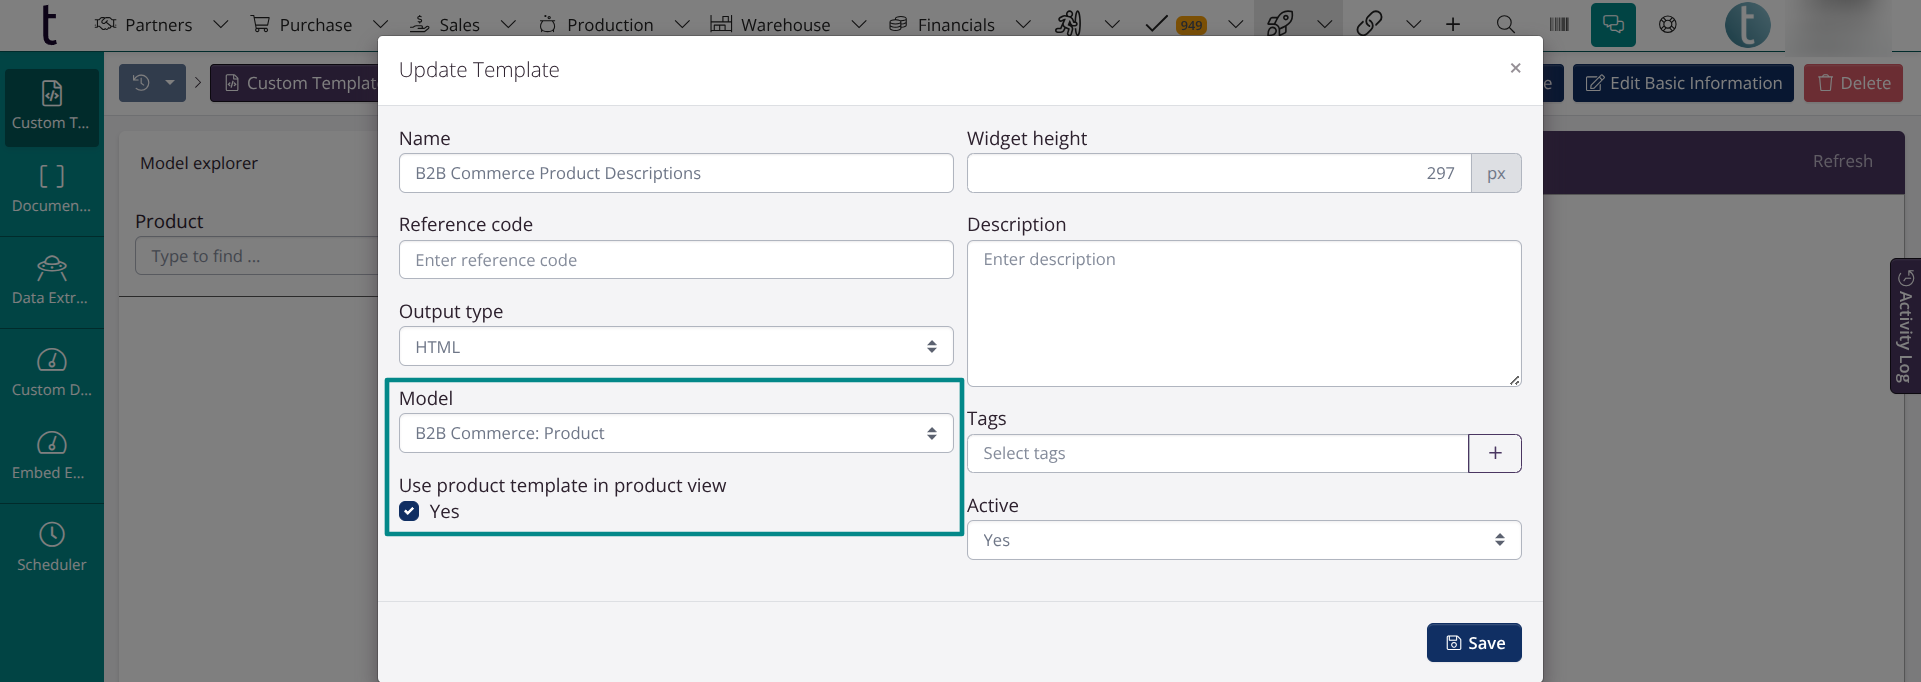The width and height of the screenshot is (1921, 682).
Task: Open the Warehouse menu
Action: click(x=770, y=24)
